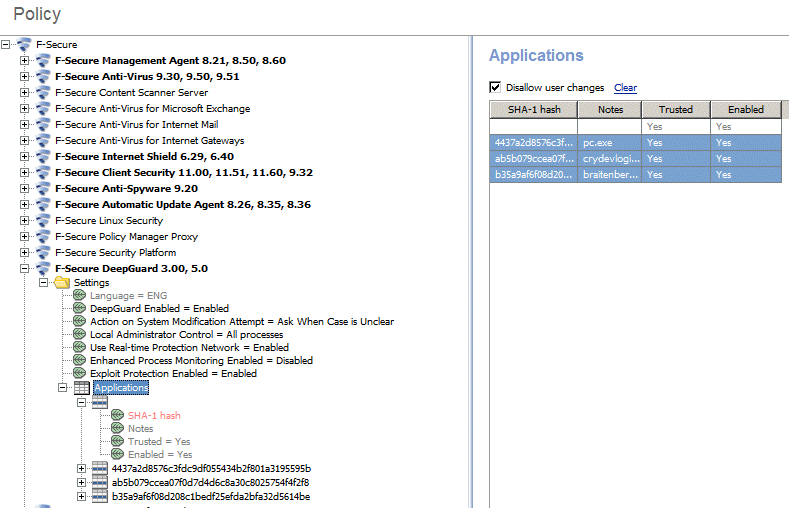
Task: Click the table row icon of 4437a2d8576c entry
Action: coord(100,469)
